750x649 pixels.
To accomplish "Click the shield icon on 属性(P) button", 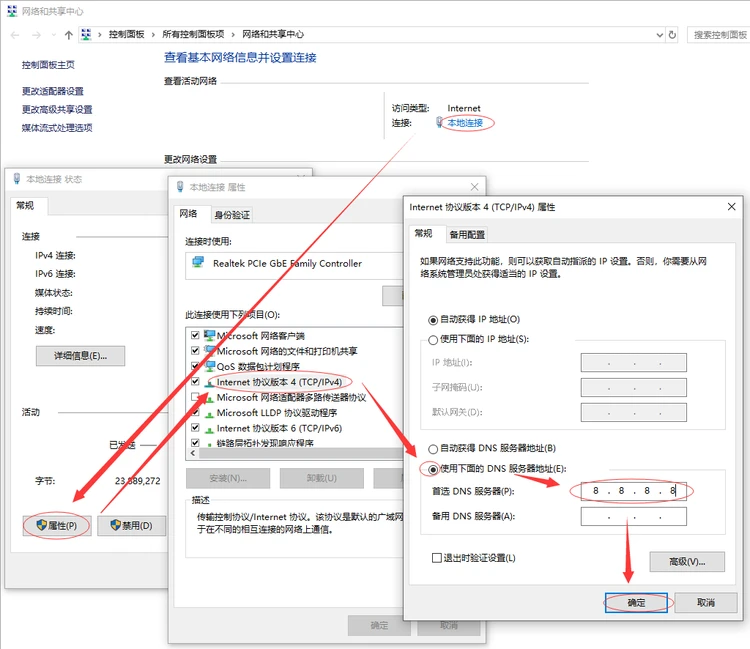I will click(42, 525).
